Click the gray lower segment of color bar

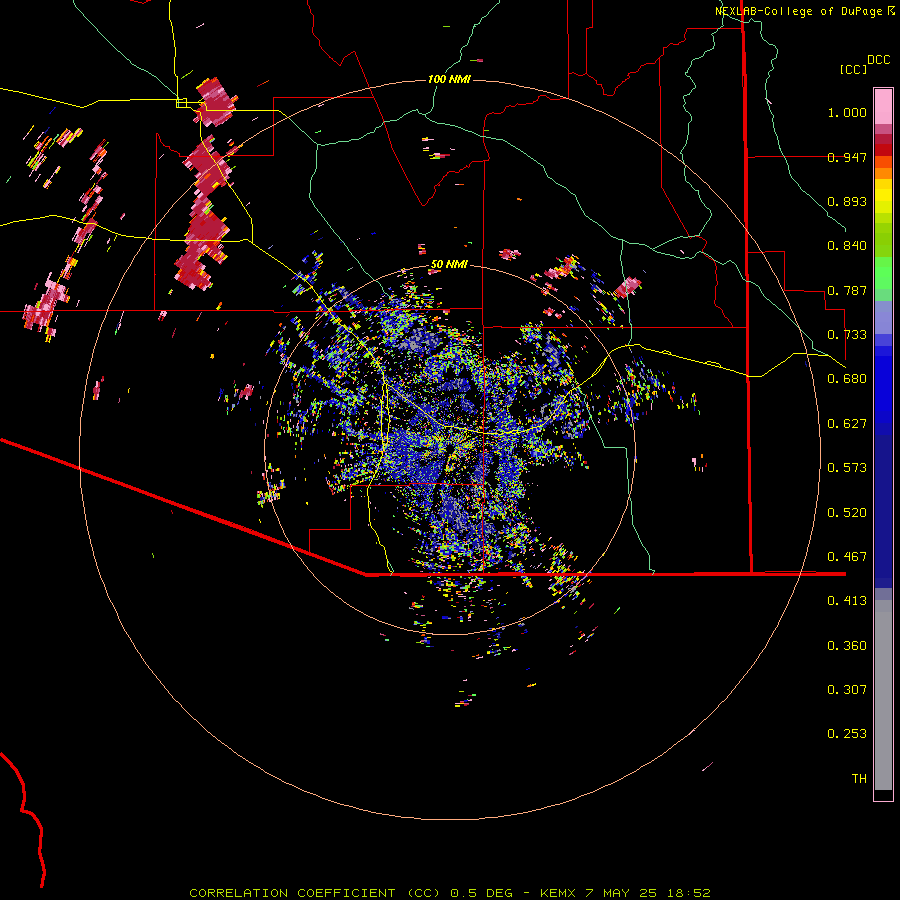point(883,695)
